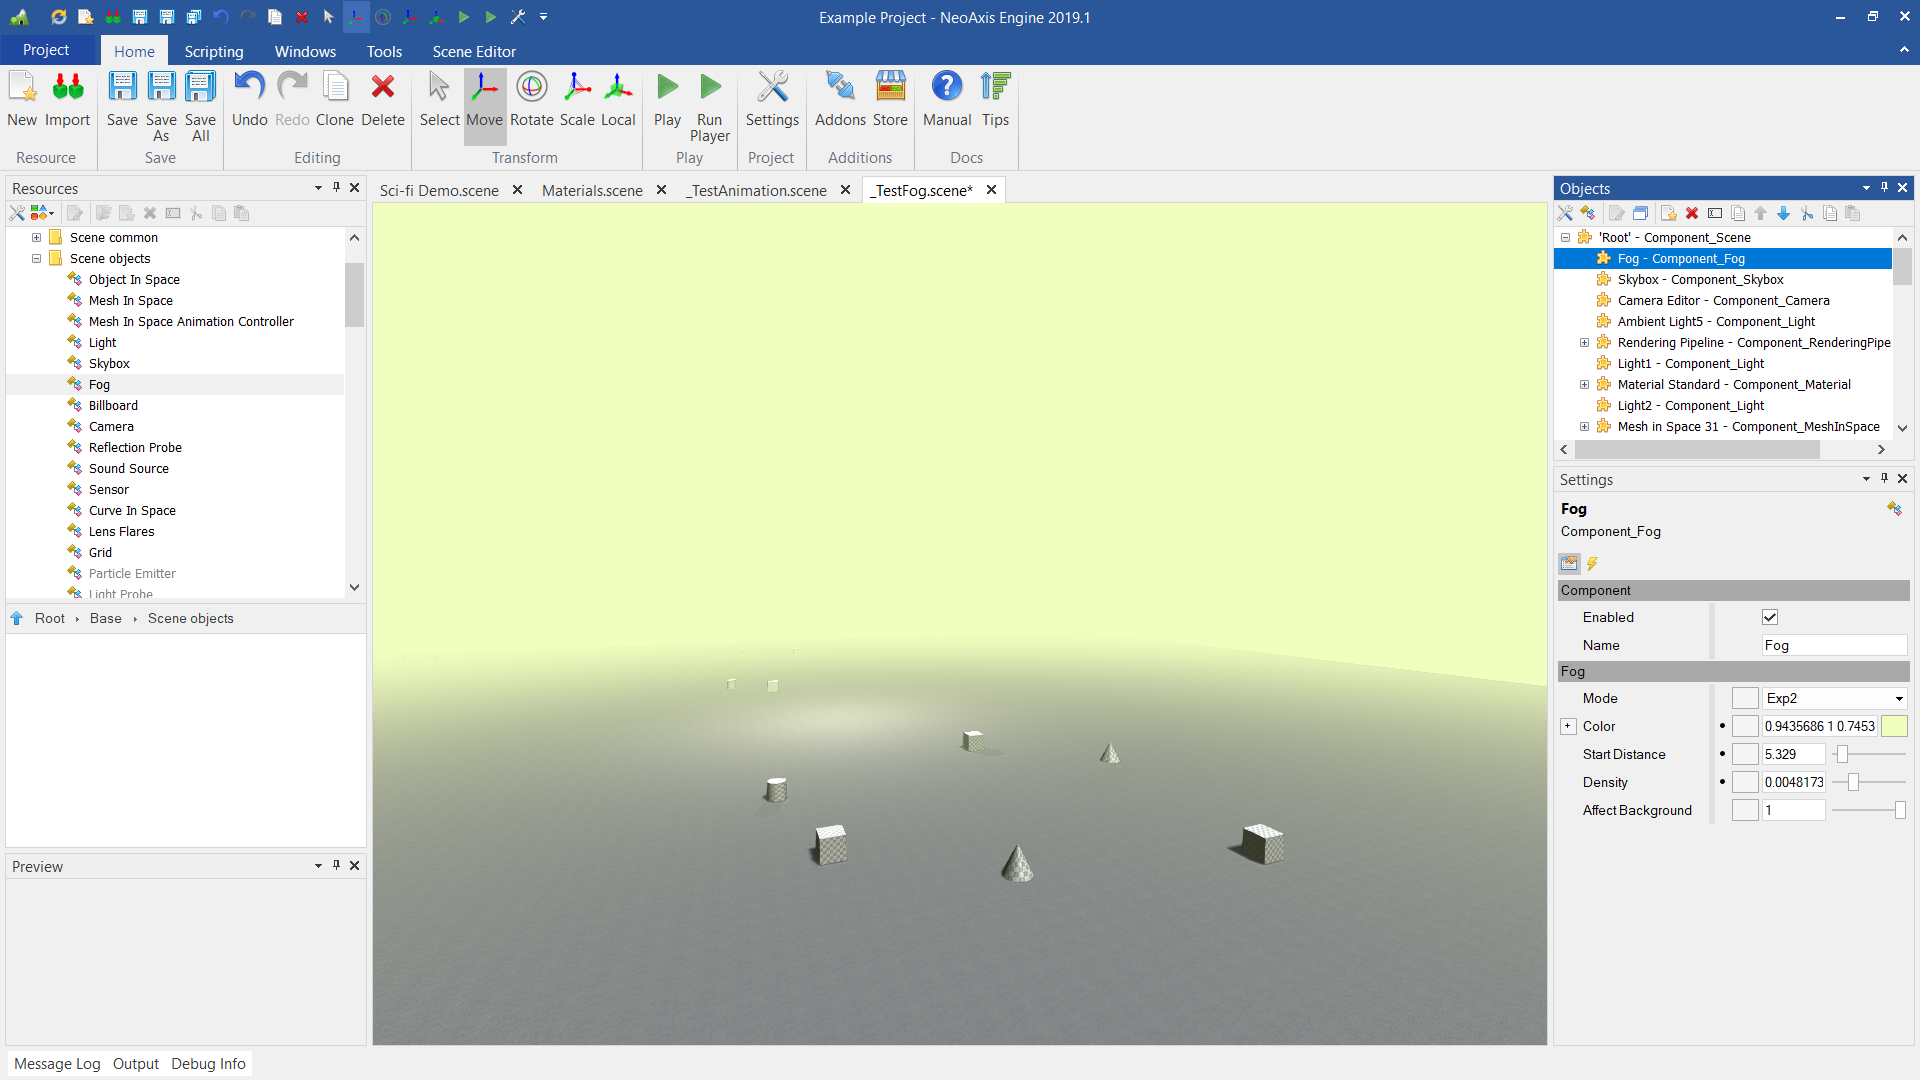
Task: Toggle the Local transform mode
Action: [618, 100]
